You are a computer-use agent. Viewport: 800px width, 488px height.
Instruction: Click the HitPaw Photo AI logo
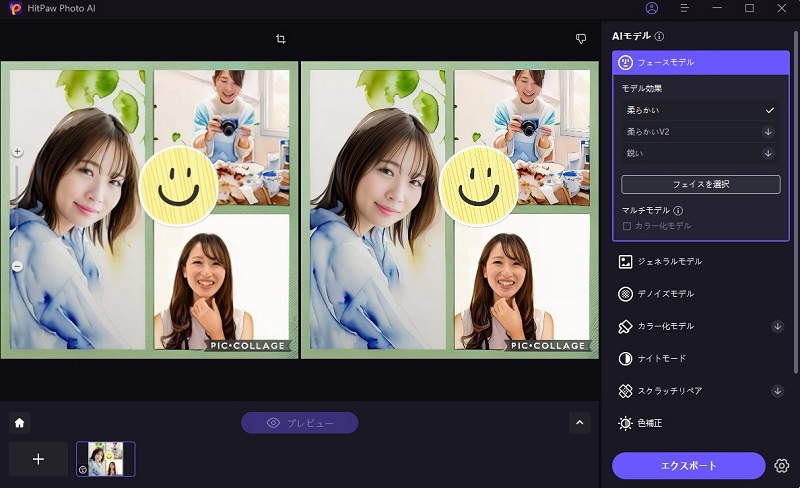[15, 8]
